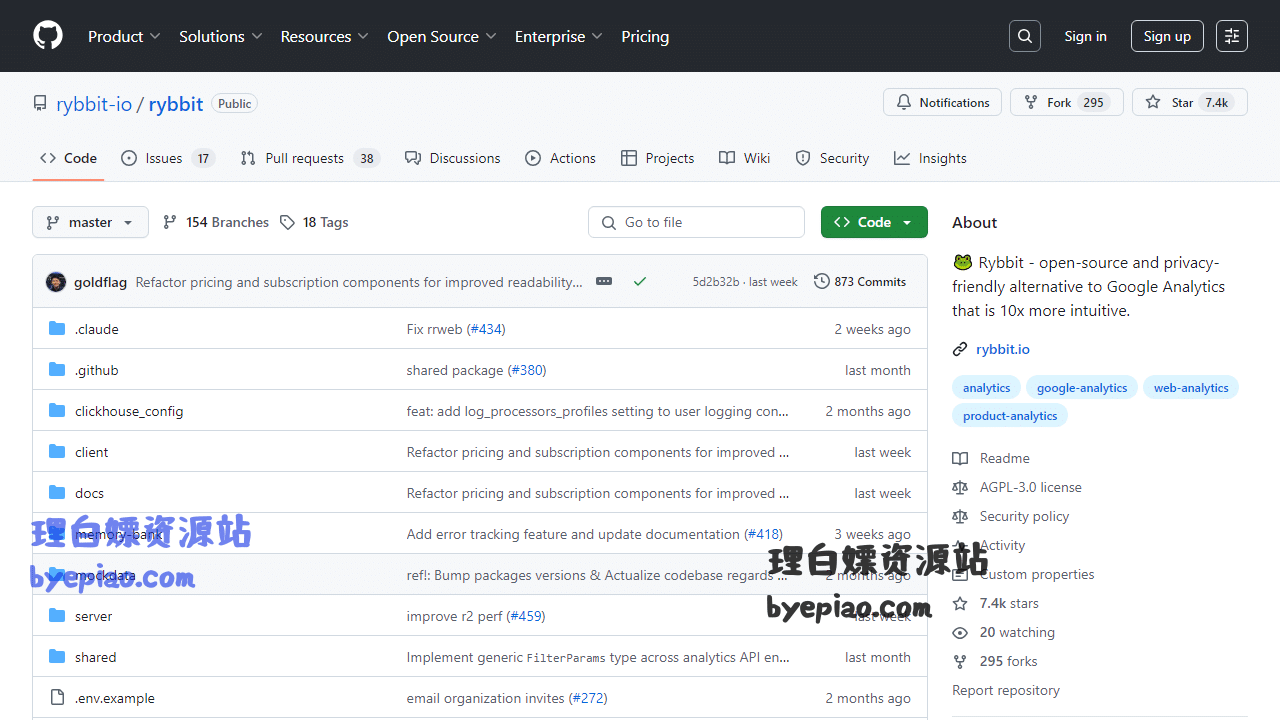Click the eye icon beside 20 watching
The width and height of the screenshot is (1280, 720).
[x=960, y=632]
